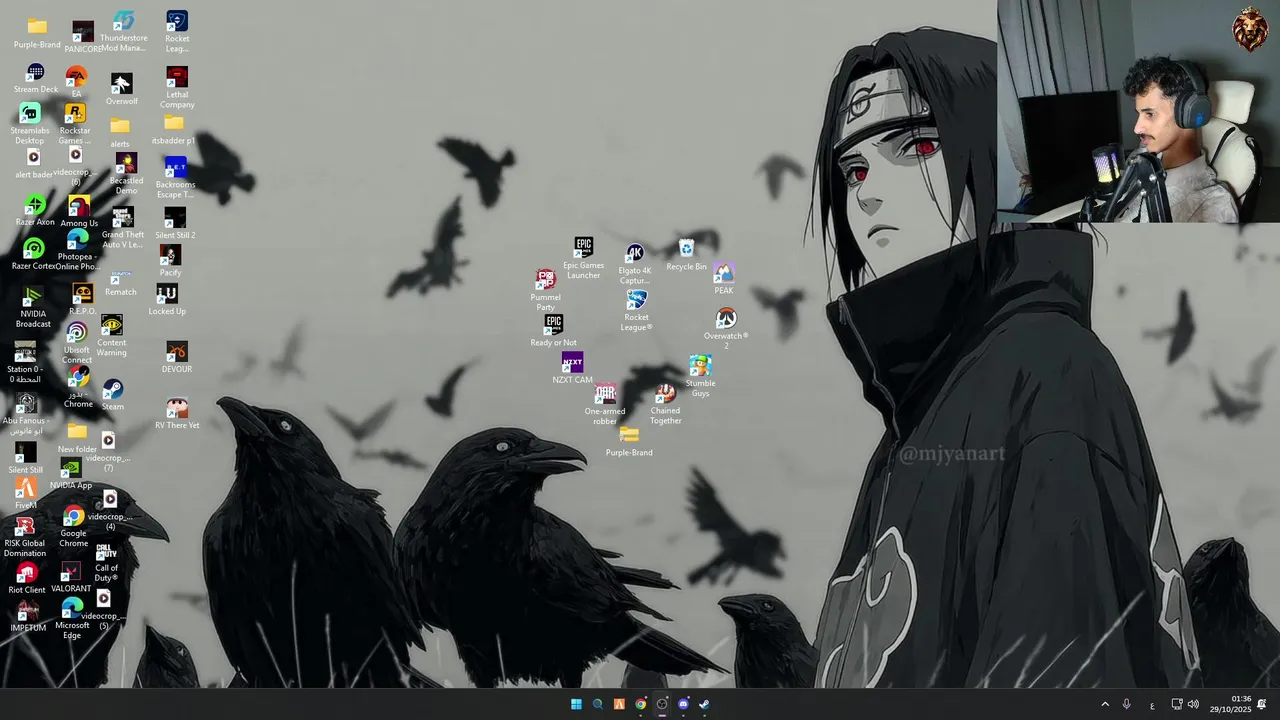Open the New folder on desktop
1280x720 pixels.
77,438
